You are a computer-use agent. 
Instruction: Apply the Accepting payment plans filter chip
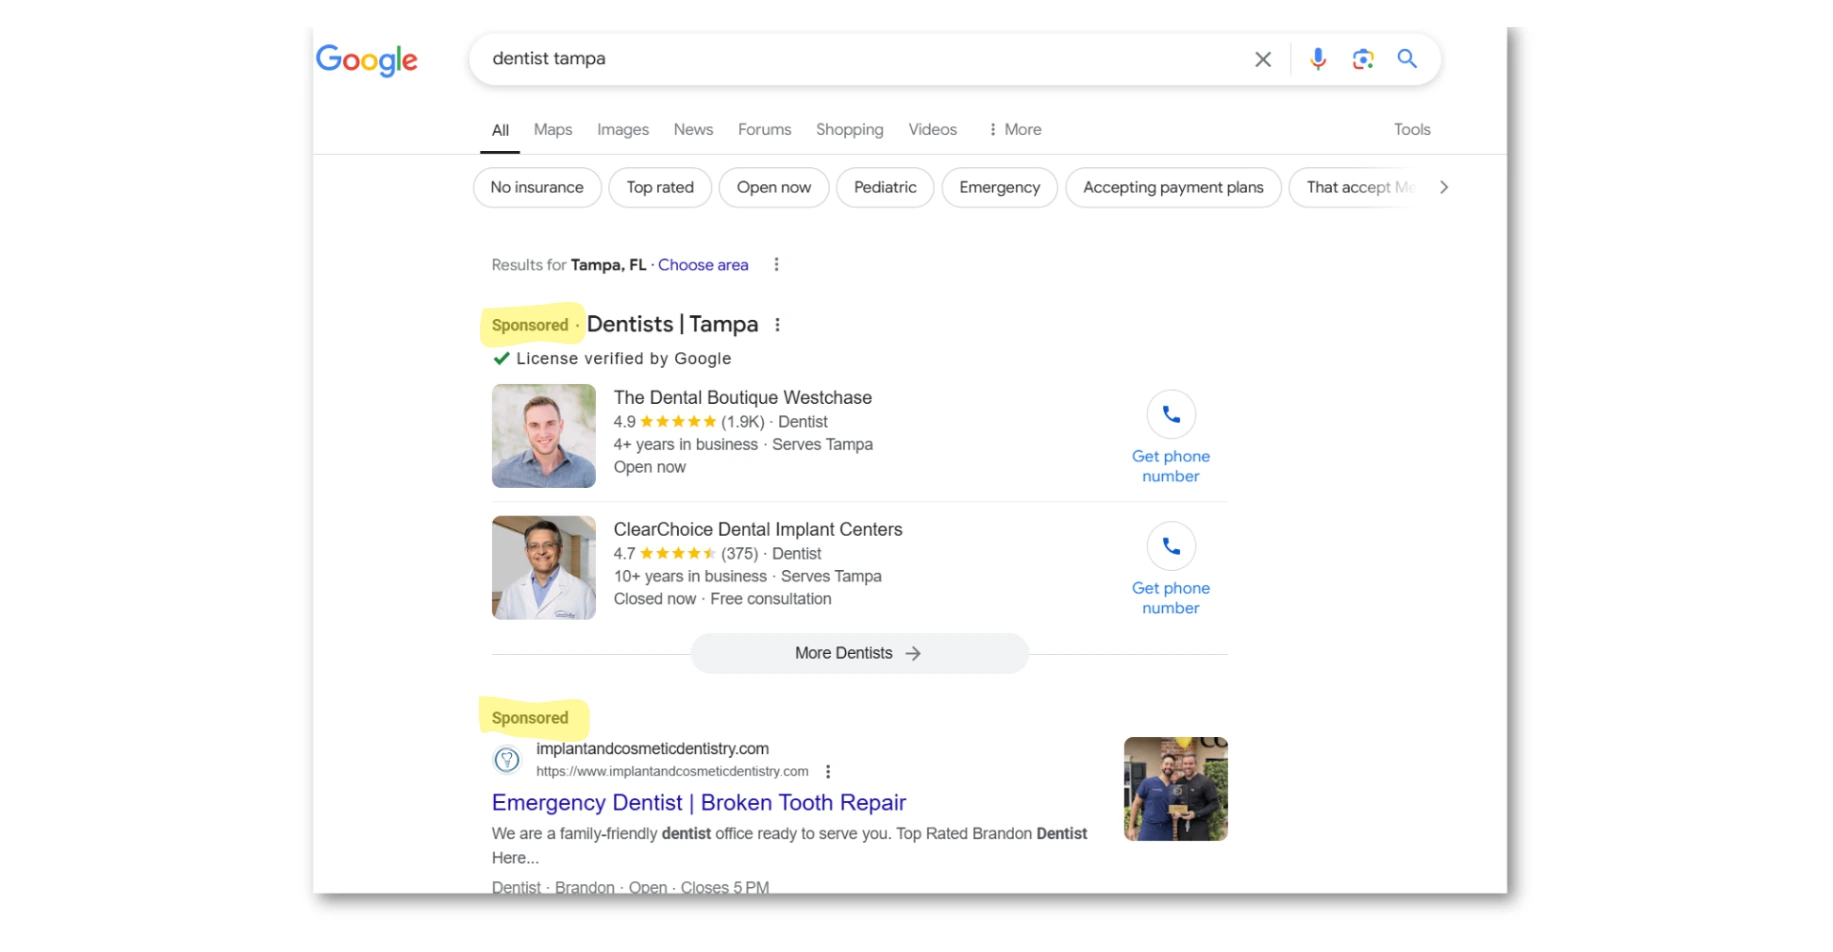tap(1173, 188)
